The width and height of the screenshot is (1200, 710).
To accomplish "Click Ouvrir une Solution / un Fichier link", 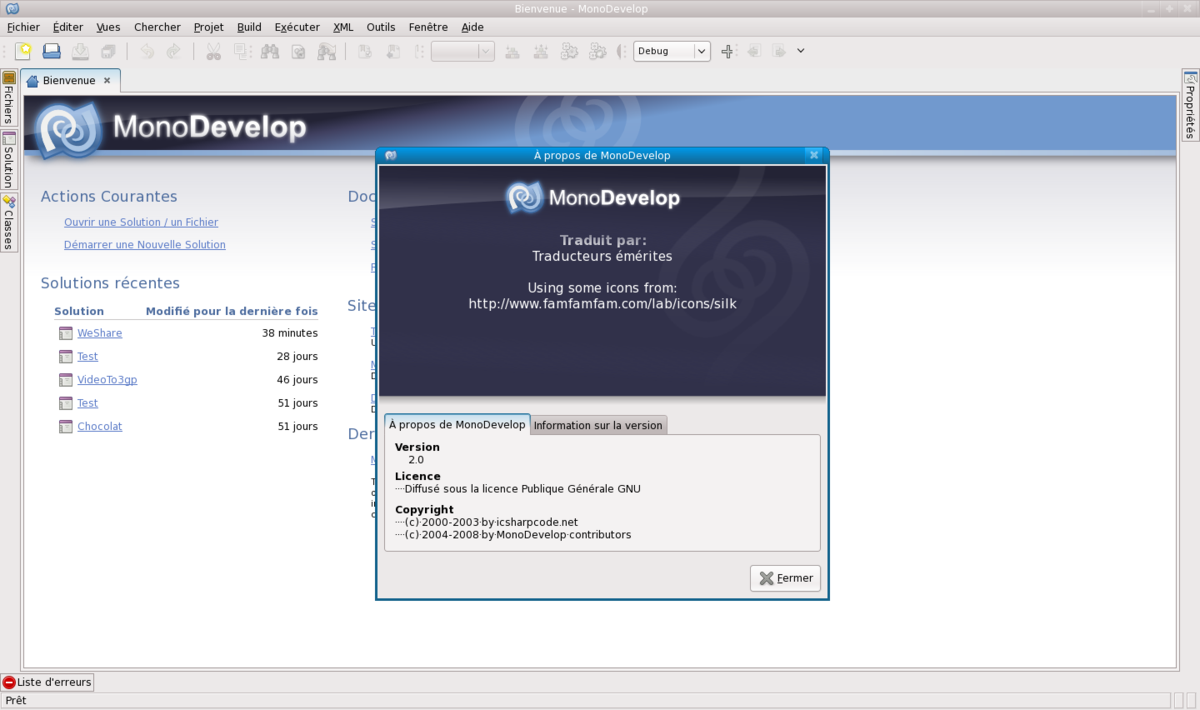I will (x=141, y=222).
